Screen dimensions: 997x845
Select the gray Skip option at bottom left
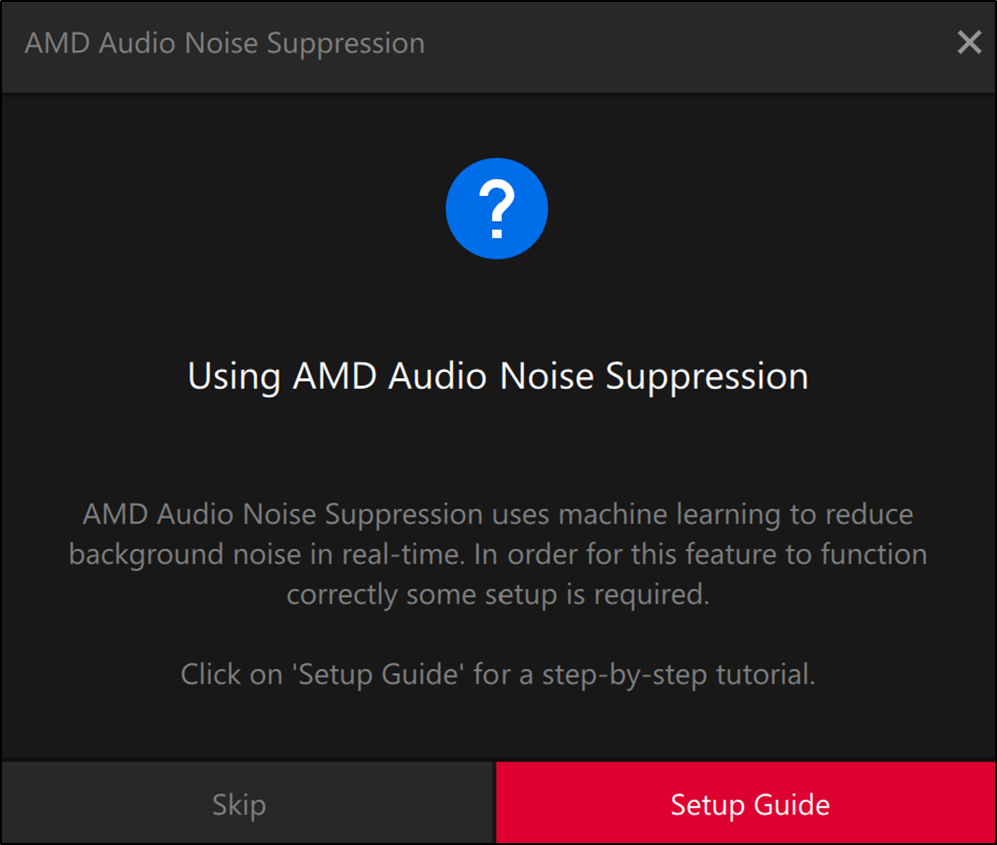point(240,805)
